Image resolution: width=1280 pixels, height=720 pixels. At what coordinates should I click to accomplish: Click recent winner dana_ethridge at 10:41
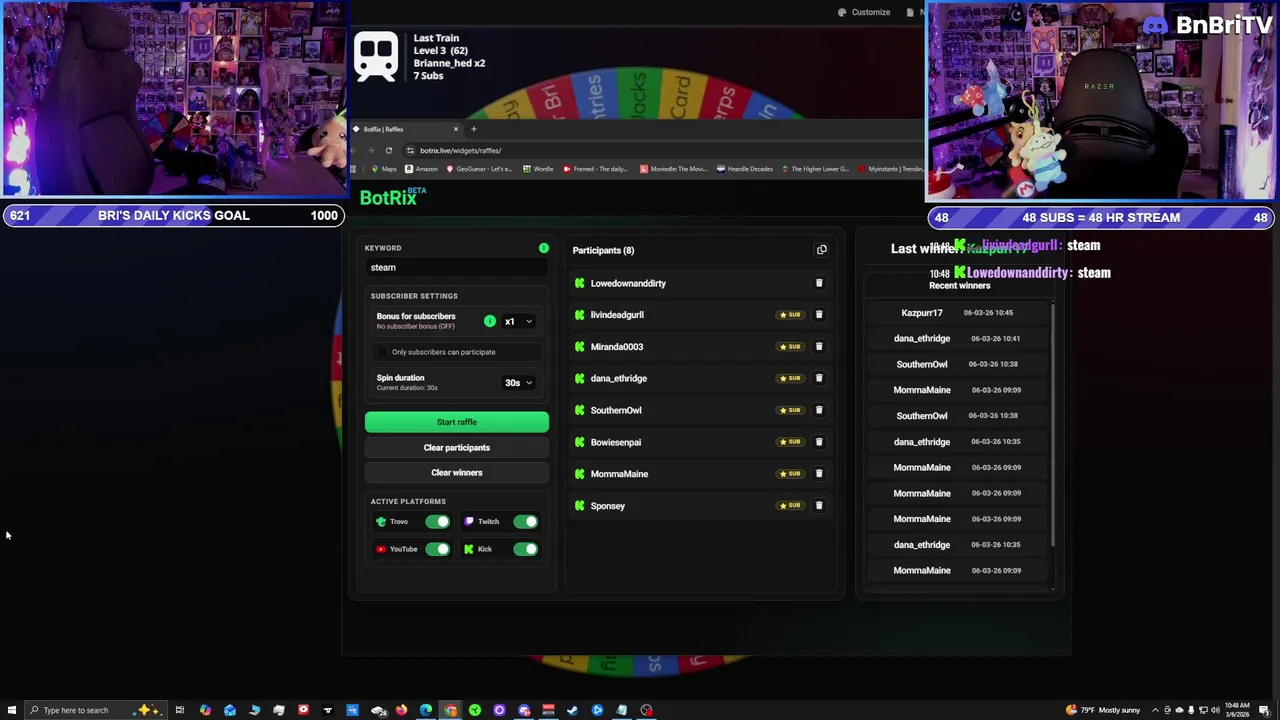tap(958, 339)
